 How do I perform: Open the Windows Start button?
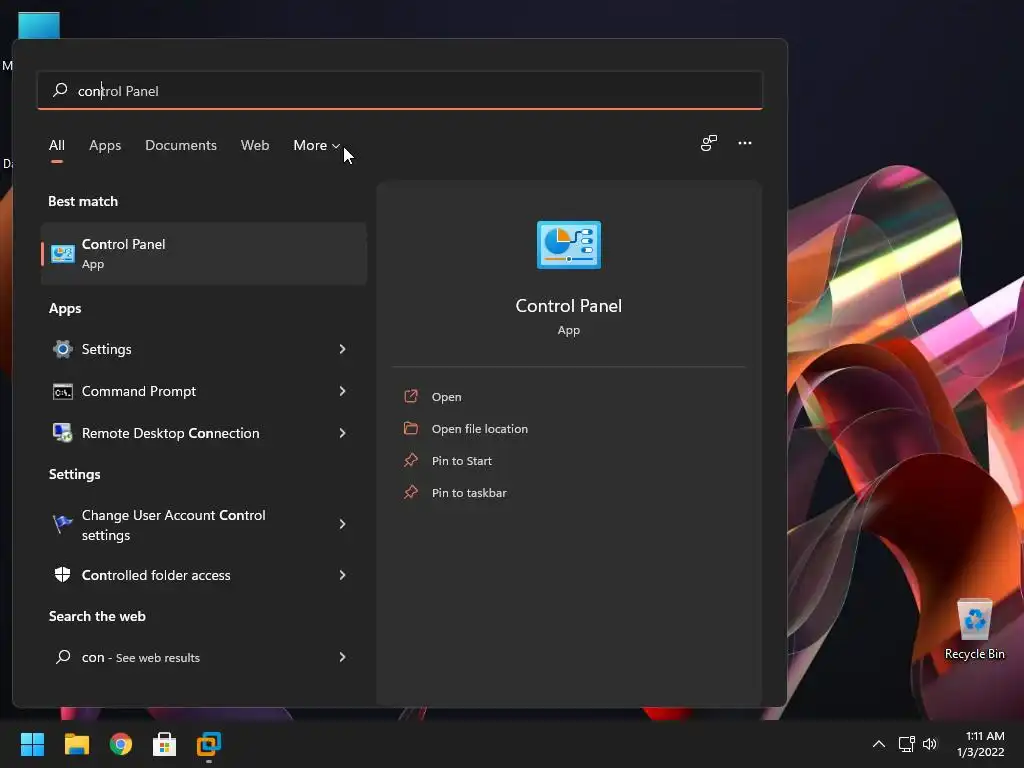32,744
